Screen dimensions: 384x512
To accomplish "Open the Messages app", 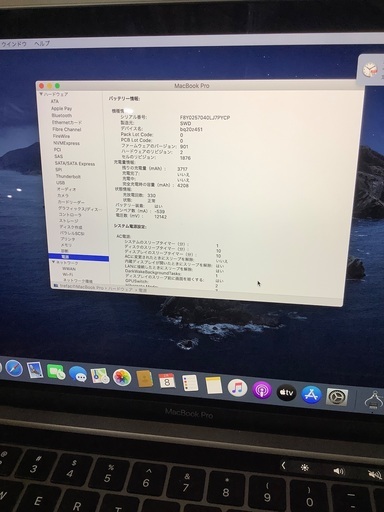I will click(78, 374).
